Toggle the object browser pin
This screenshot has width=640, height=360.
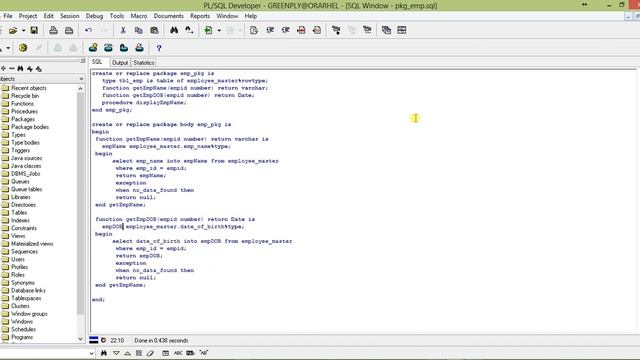[82, 61]
